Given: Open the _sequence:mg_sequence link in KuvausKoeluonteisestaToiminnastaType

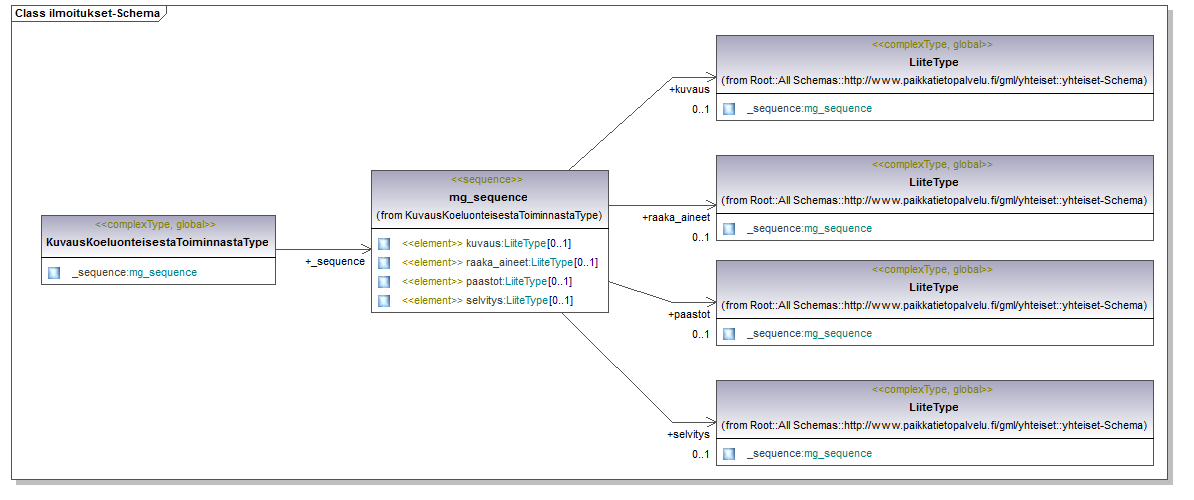Looking at the screenshot, I should [134, 272].
